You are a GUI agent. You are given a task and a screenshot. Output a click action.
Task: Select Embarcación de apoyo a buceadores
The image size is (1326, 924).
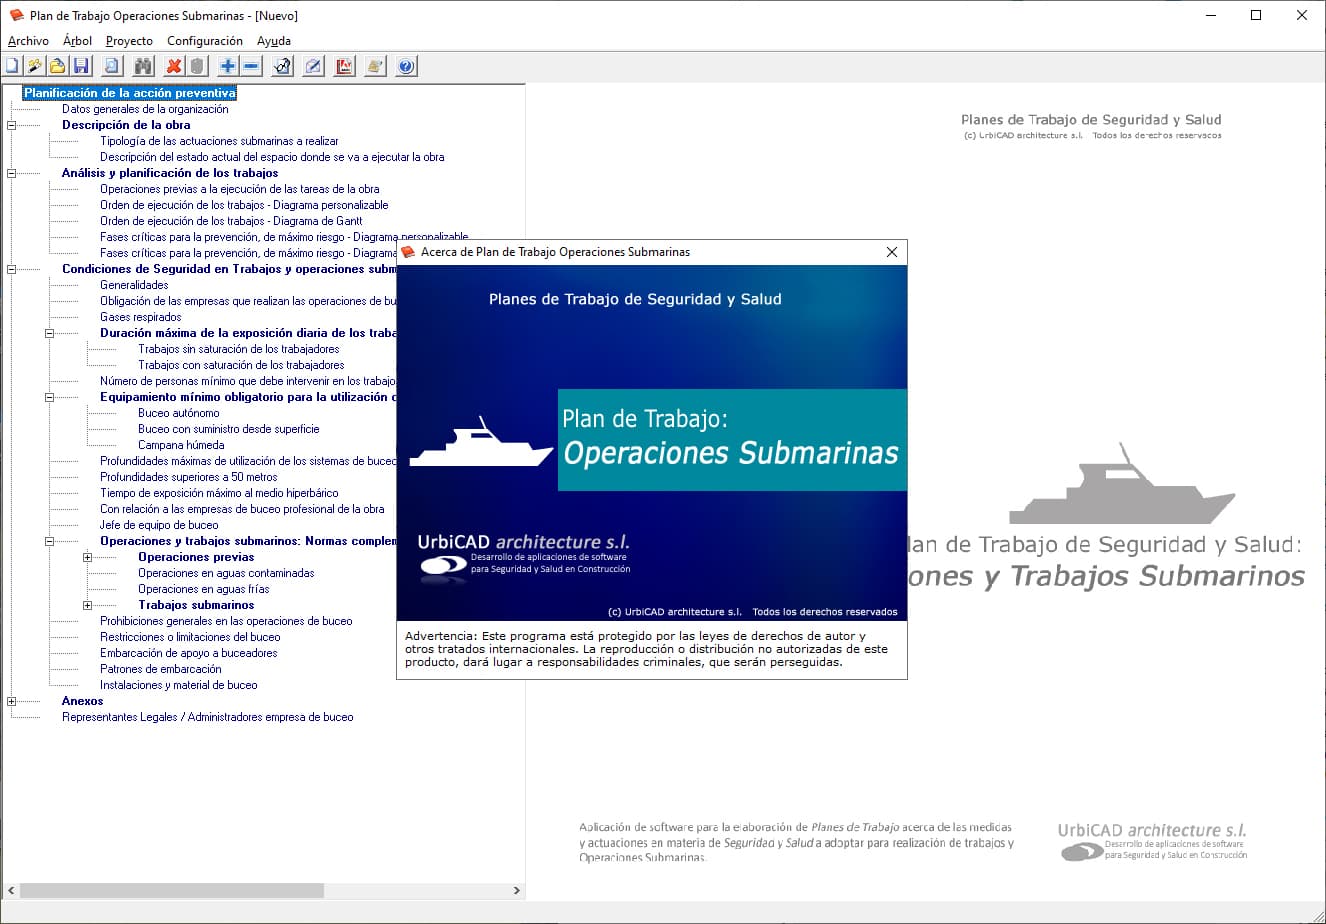189,653
